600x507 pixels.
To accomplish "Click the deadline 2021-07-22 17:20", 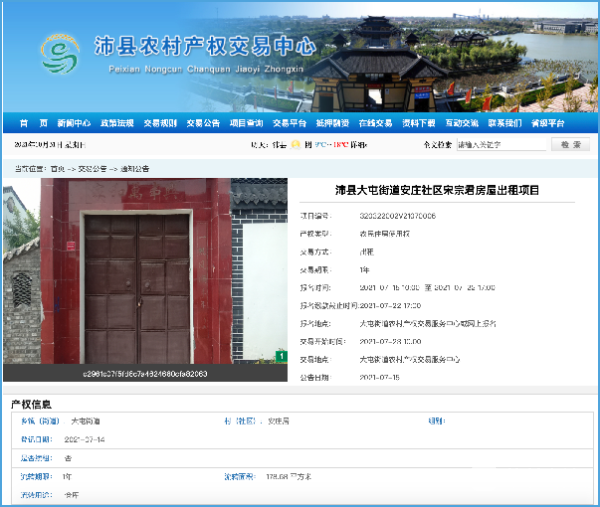I will [390, 305].
